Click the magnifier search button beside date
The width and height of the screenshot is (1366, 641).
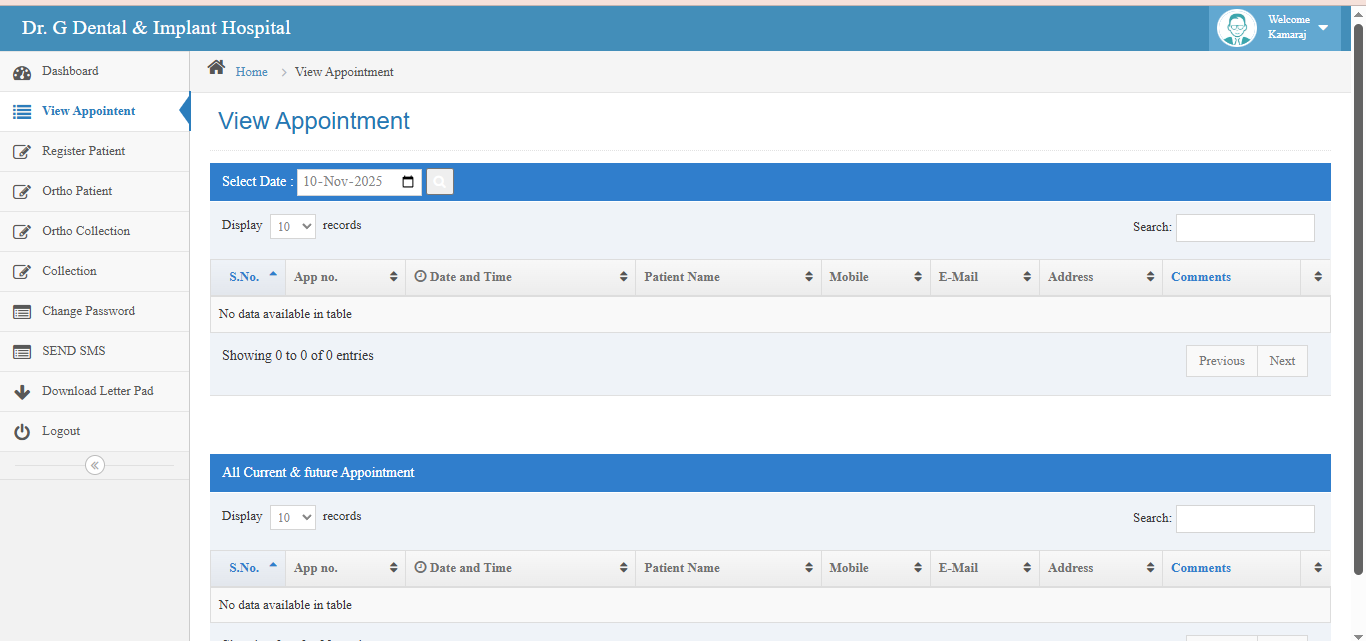440,182
